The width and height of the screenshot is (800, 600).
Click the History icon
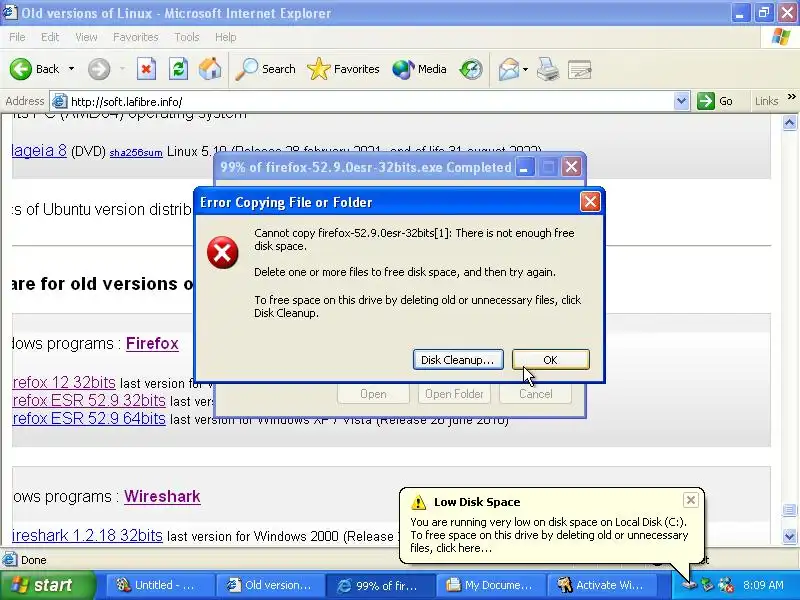(x=470, y=69)
